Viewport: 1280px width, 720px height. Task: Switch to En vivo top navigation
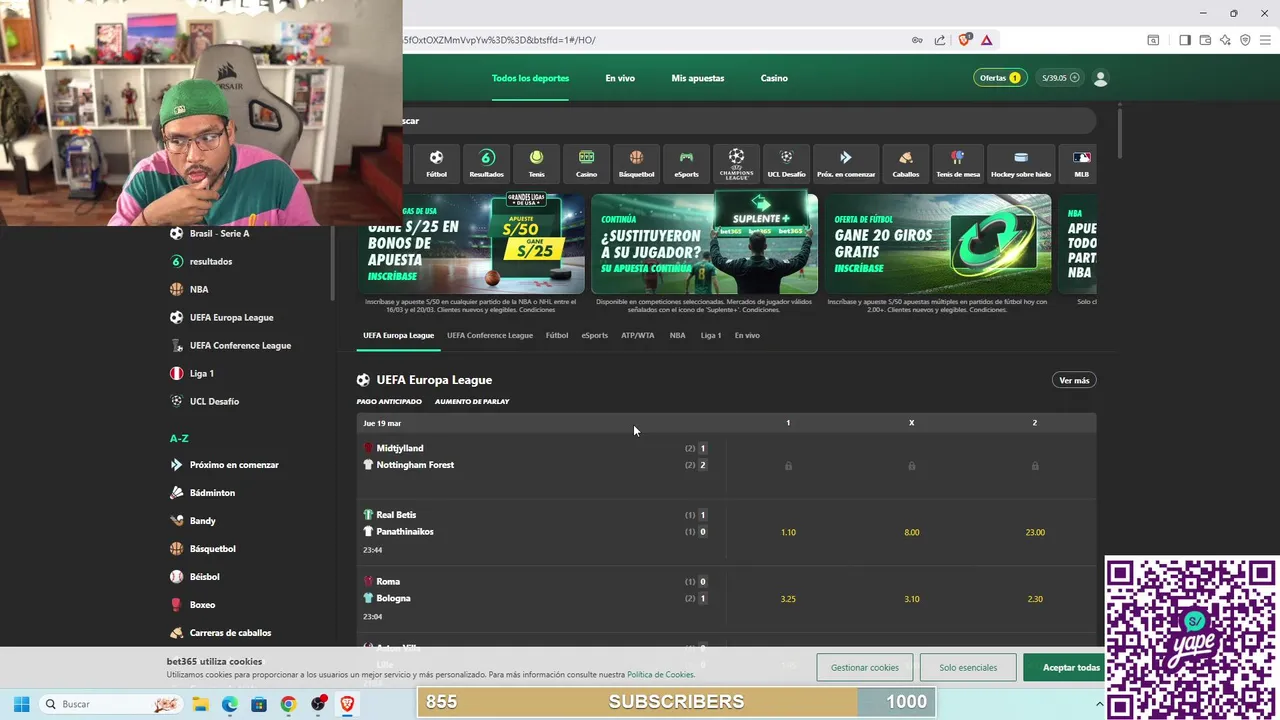(620, 78)
